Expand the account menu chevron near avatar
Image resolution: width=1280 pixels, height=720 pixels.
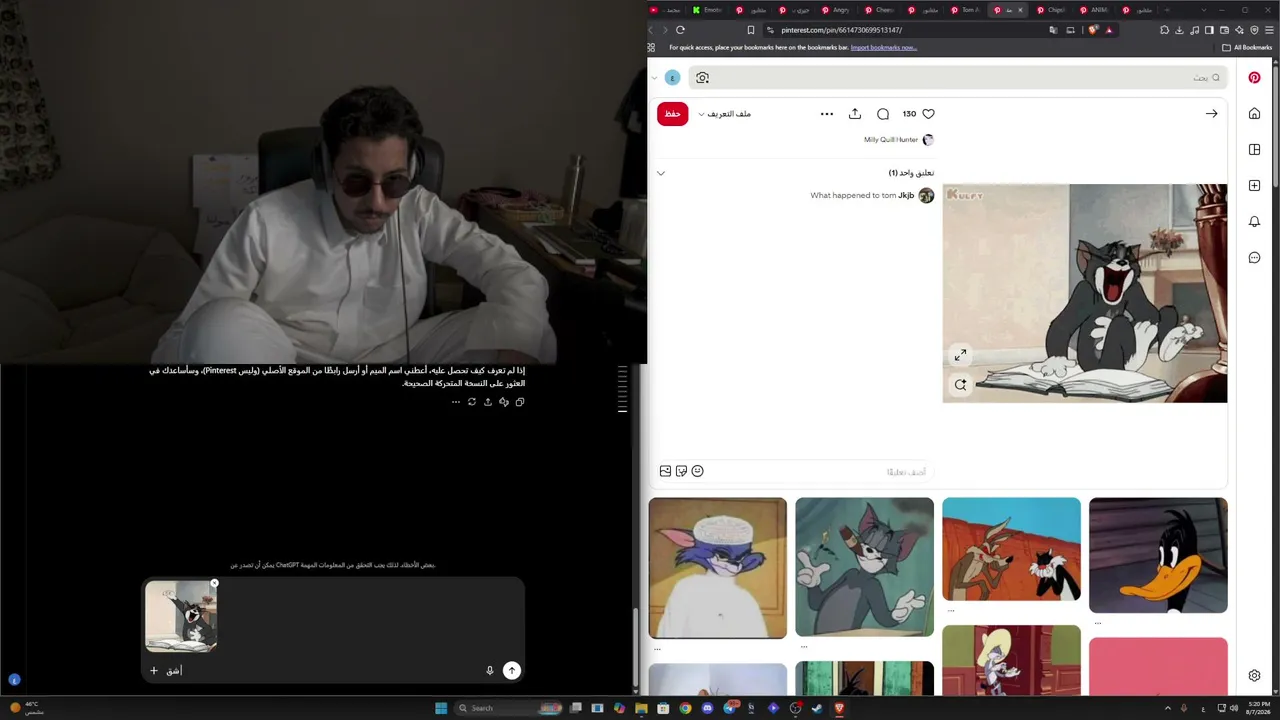[655, 77]
